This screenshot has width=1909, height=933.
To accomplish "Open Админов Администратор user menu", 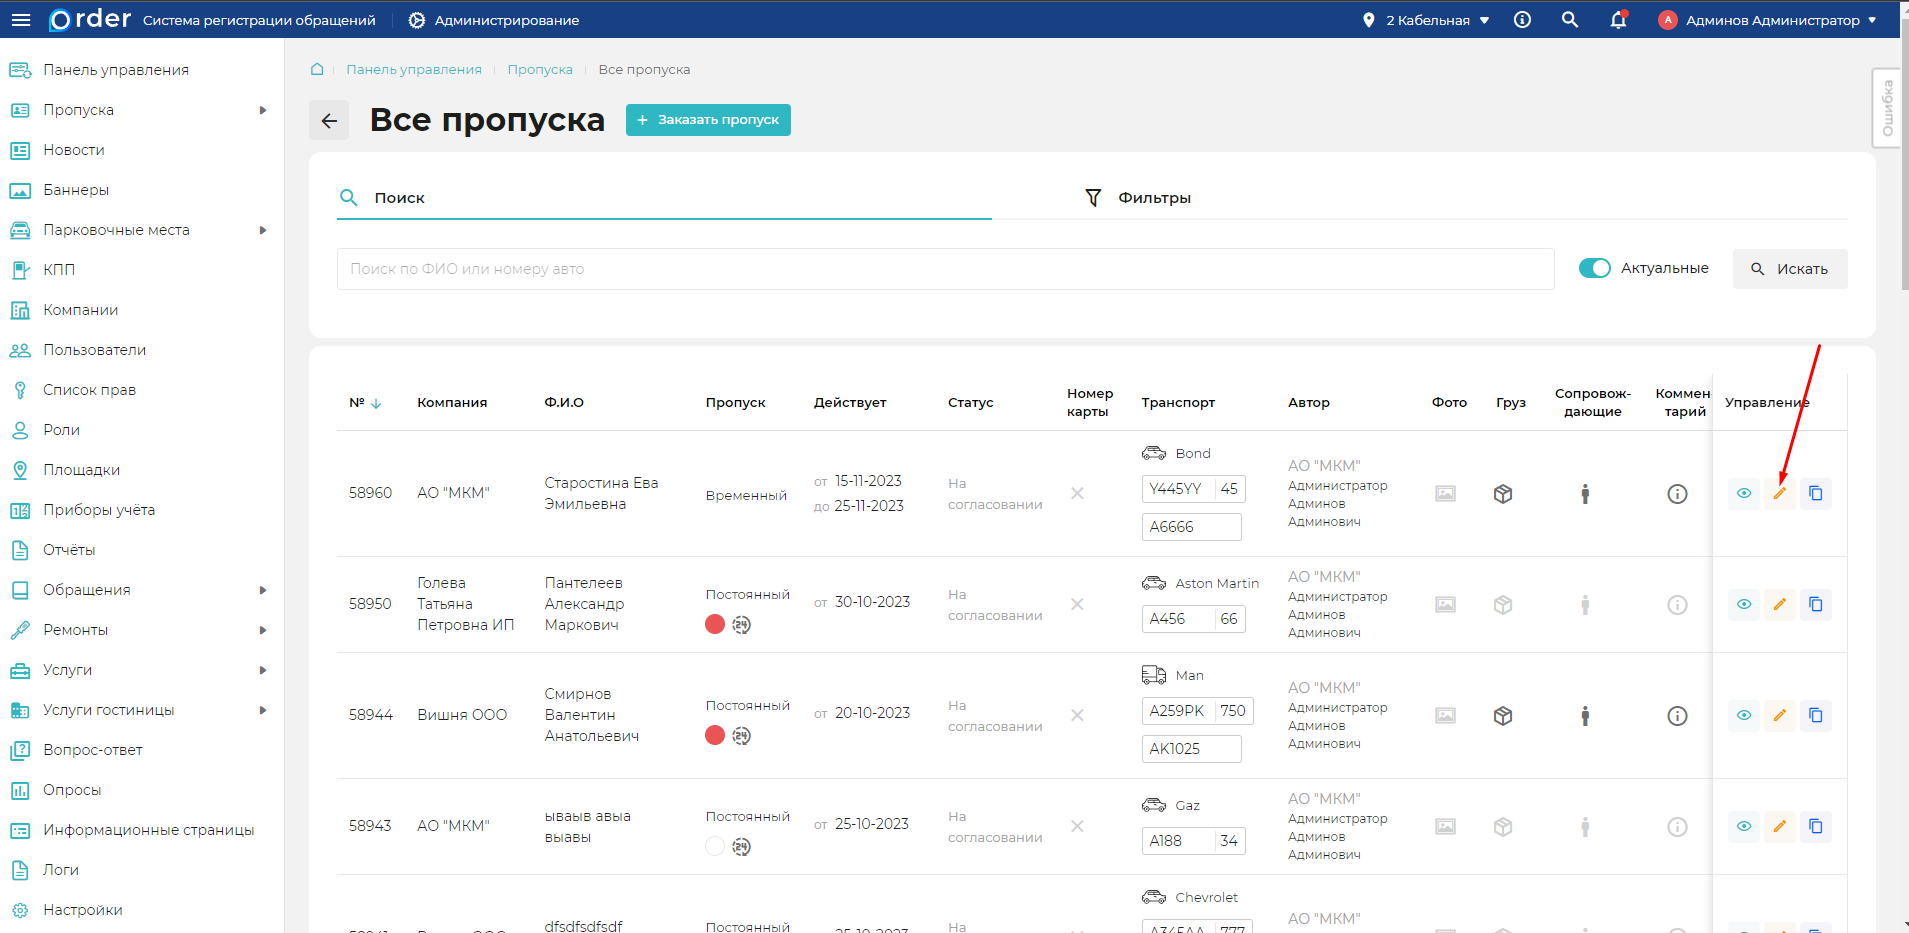I will [x=1768, y=20].
